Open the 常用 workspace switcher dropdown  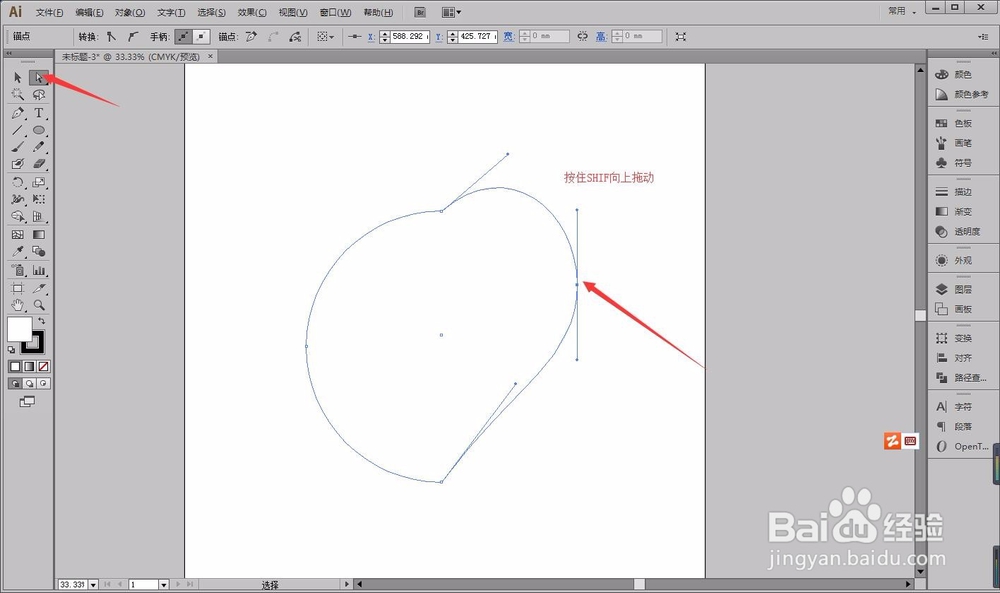pos(902,11)
